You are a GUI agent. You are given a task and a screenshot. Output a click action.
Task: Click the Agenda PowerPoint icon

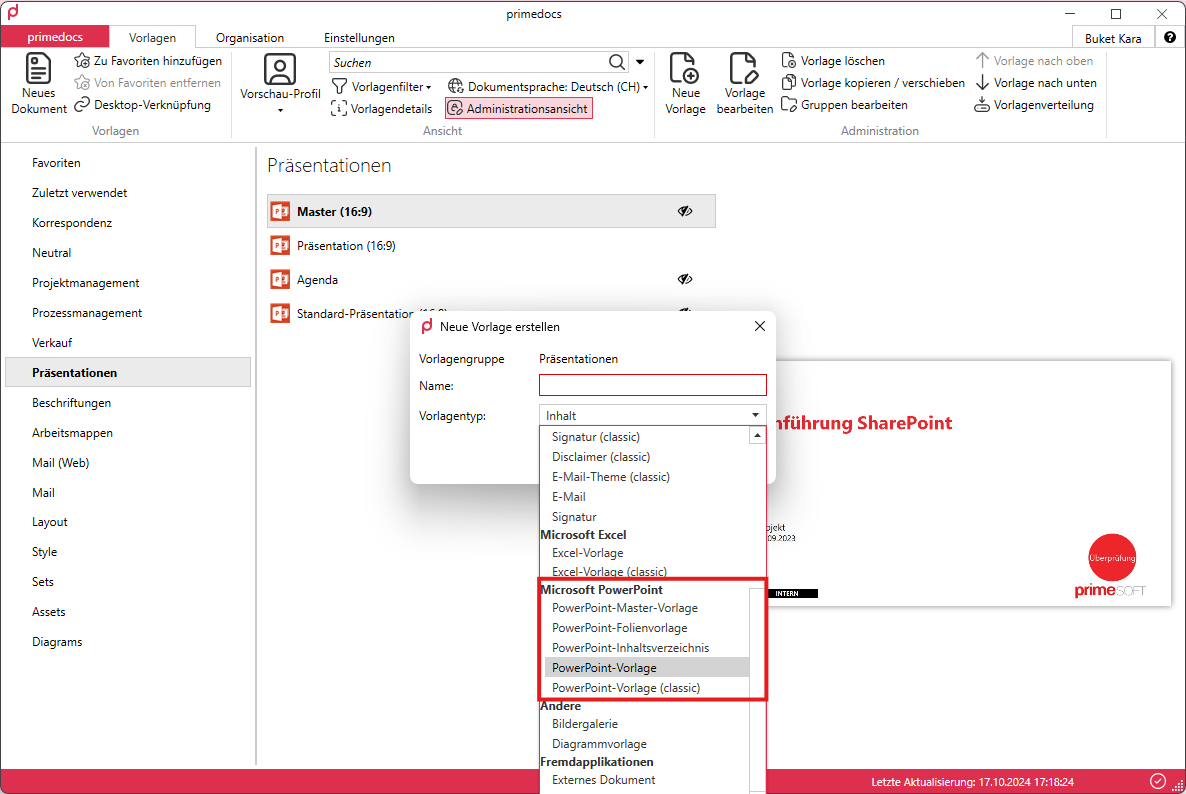tap(280, 279)
